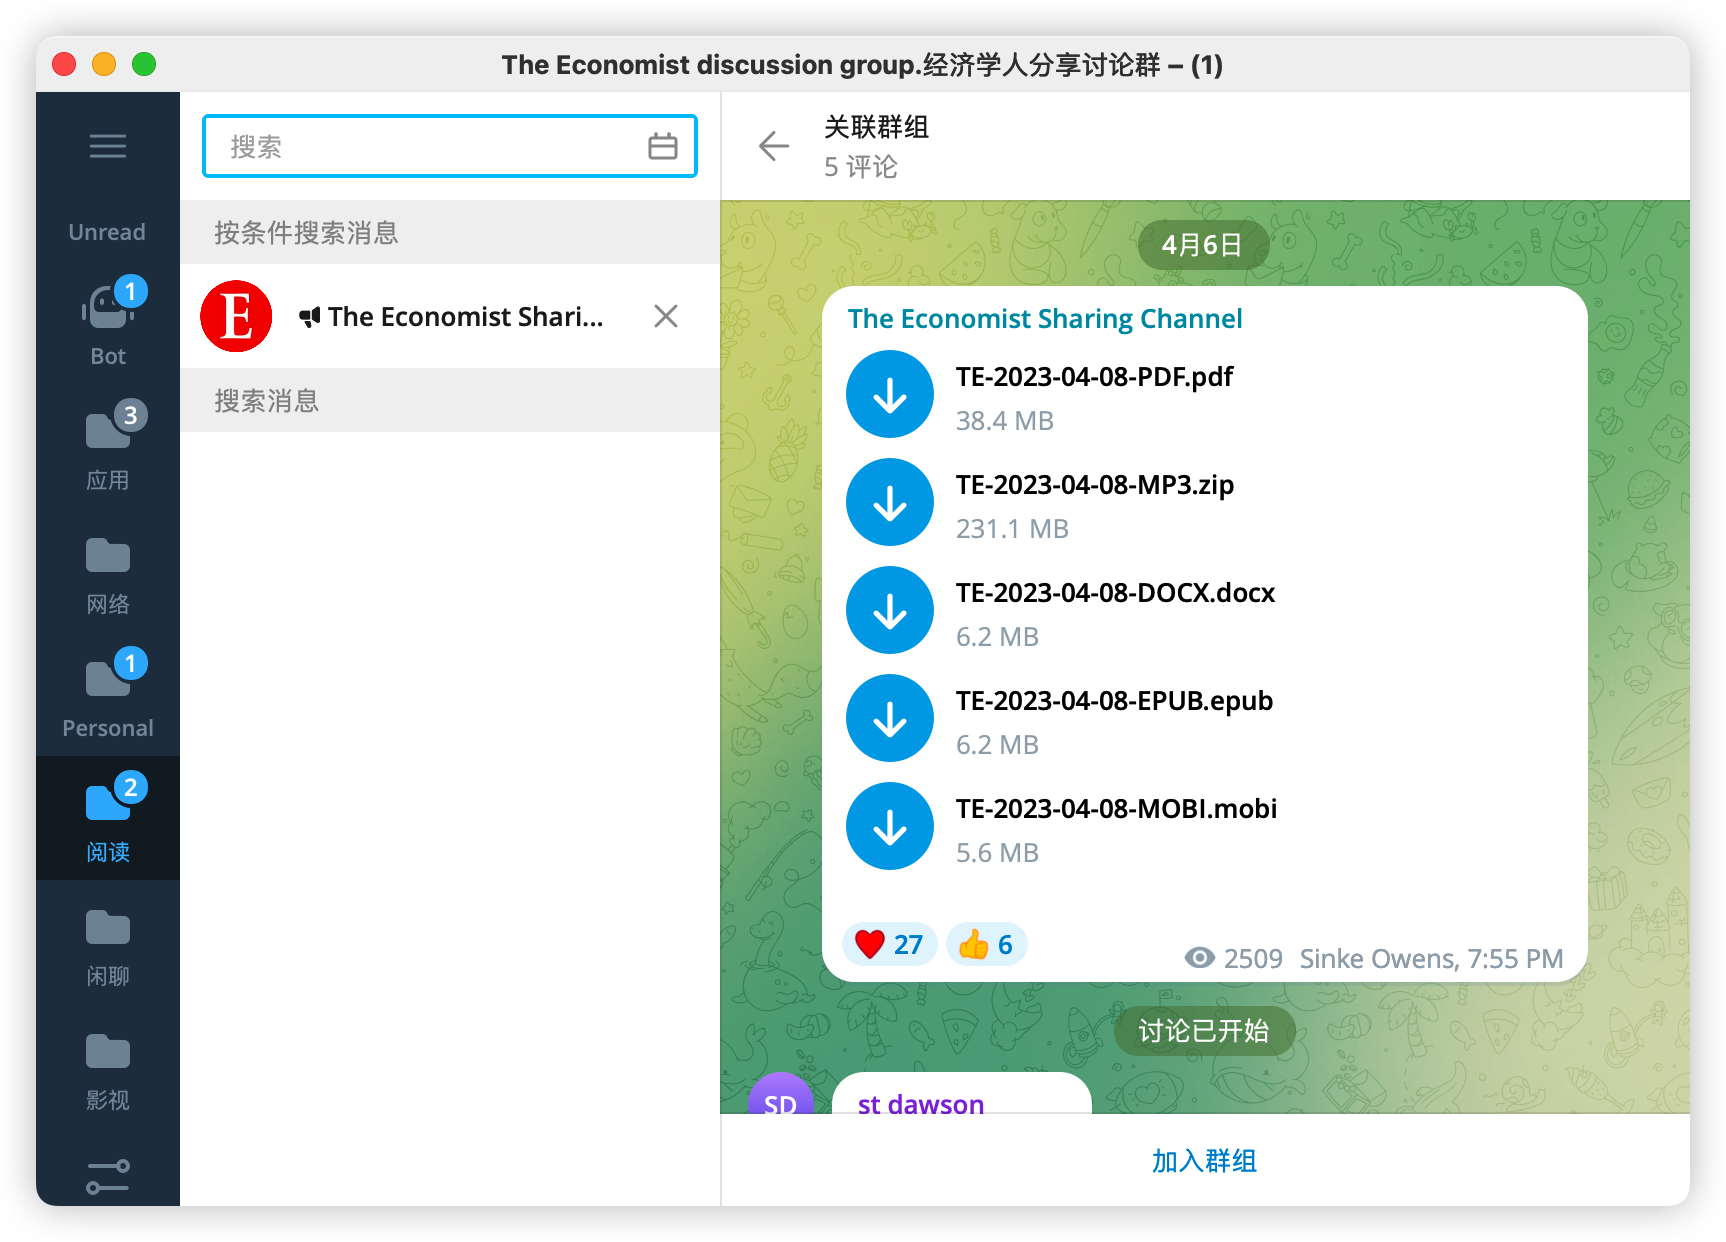Click 加入群组 to join the group
1726x1242 pixels.
[x=1204, y=1160]
